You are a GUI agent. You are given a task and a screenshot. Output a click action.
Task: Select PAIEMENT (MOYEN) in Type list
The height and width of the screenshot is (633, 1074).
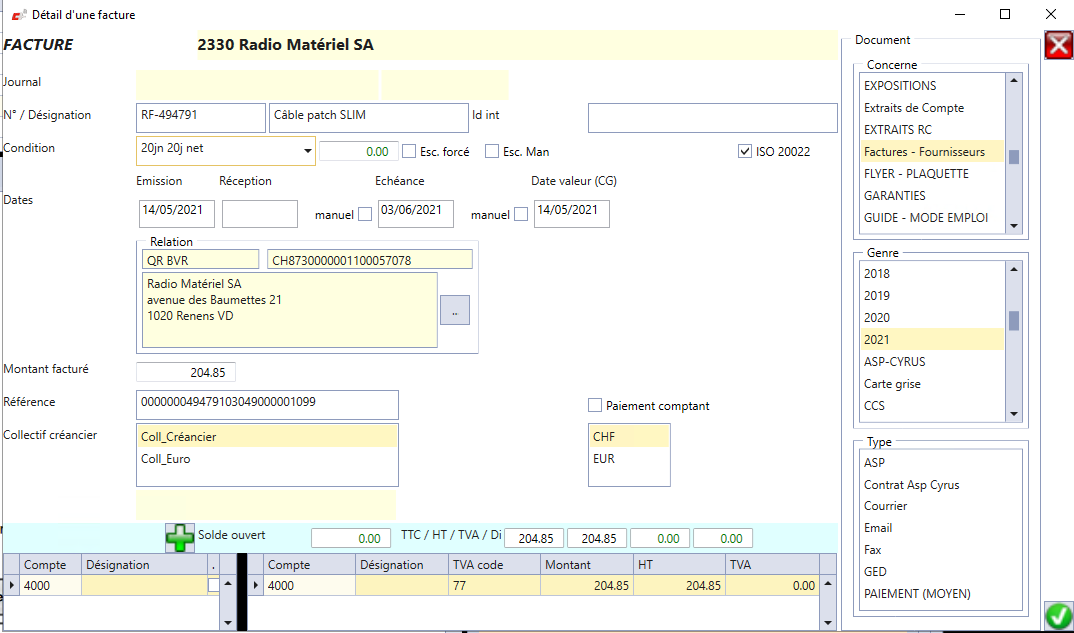(941, 593)
